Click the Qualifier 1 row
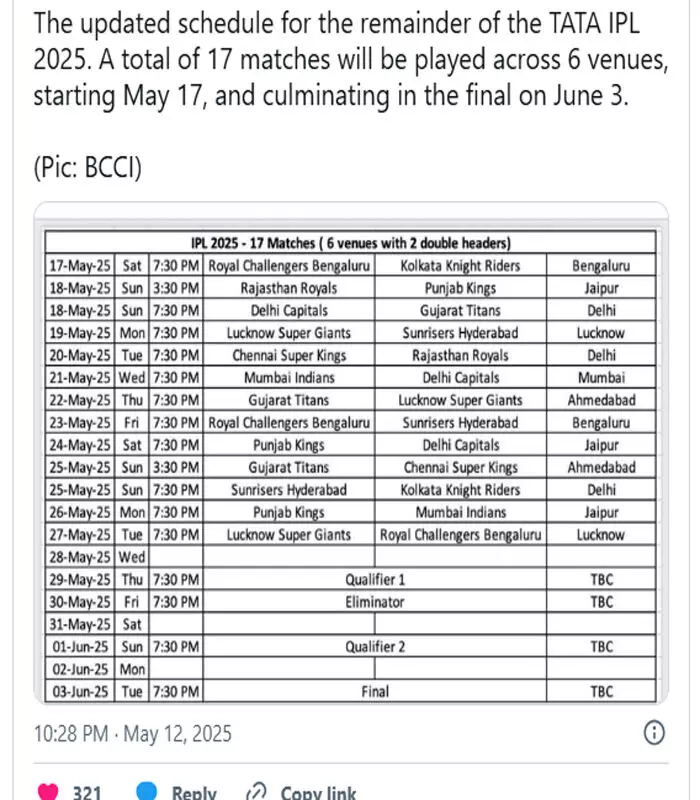Screen dimensions: 700x800 click(351, 580)
